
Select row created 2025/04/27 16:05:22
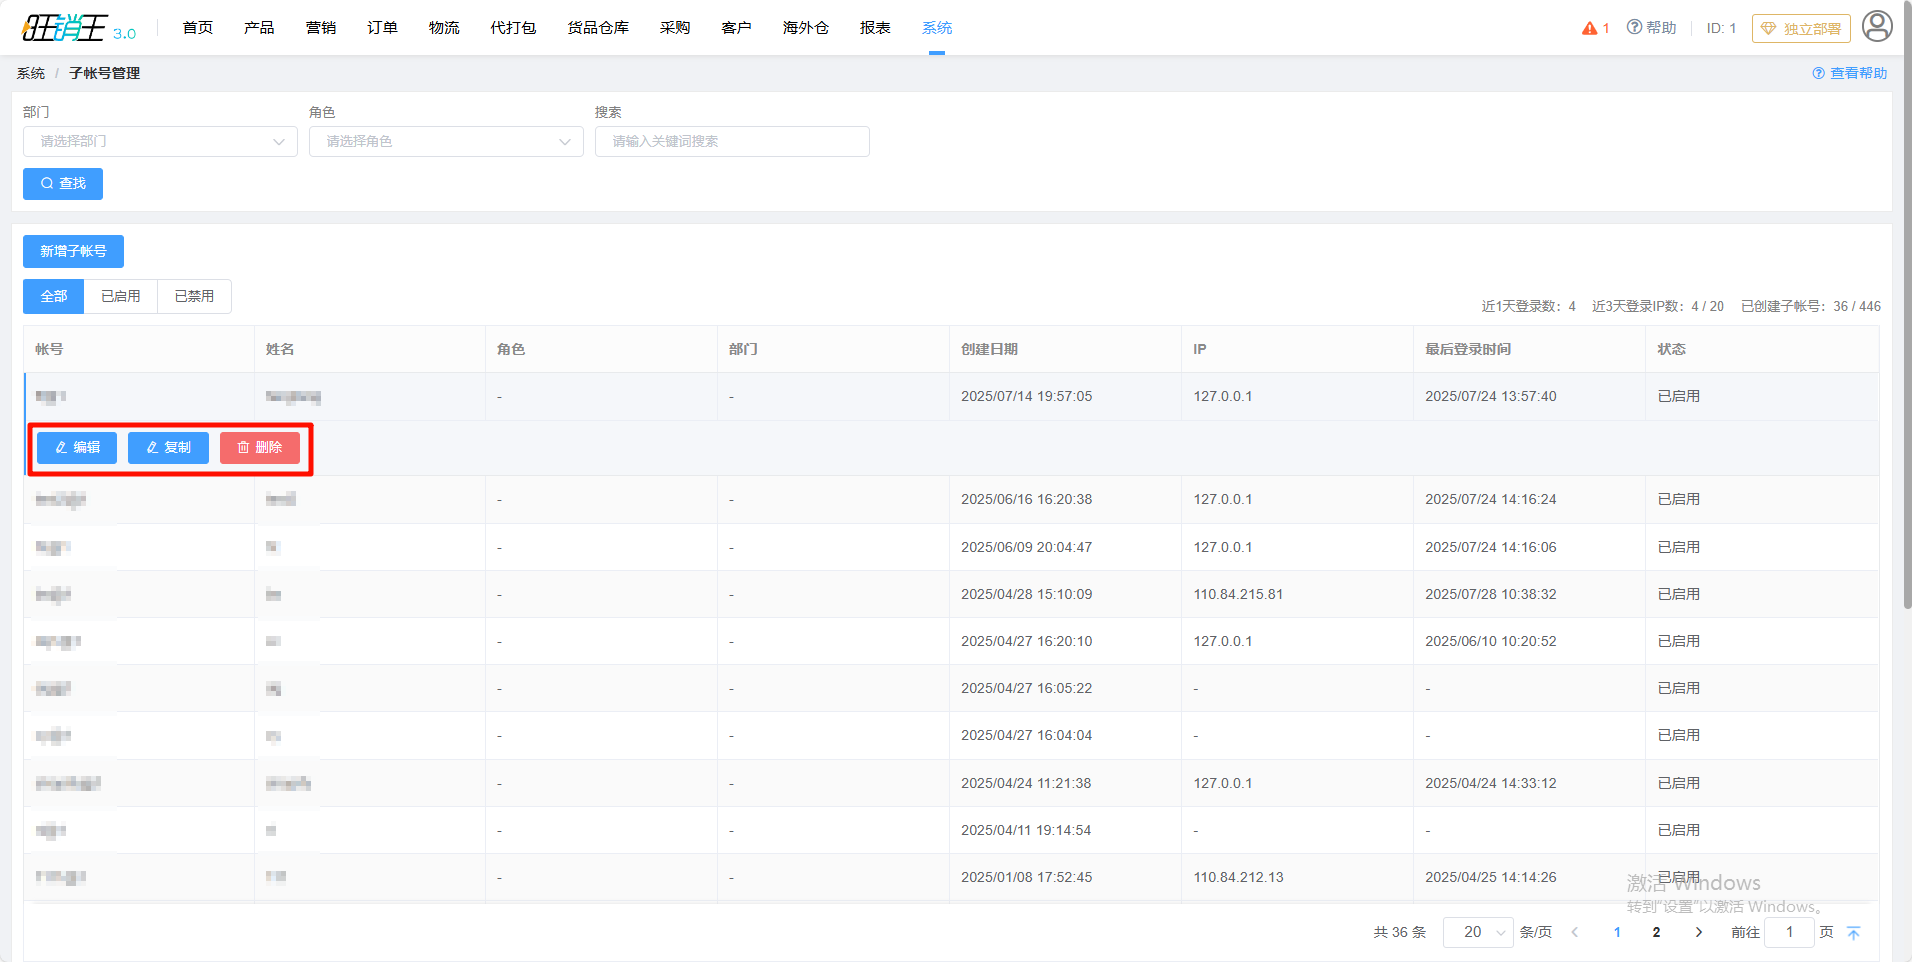tap(951, 688)
